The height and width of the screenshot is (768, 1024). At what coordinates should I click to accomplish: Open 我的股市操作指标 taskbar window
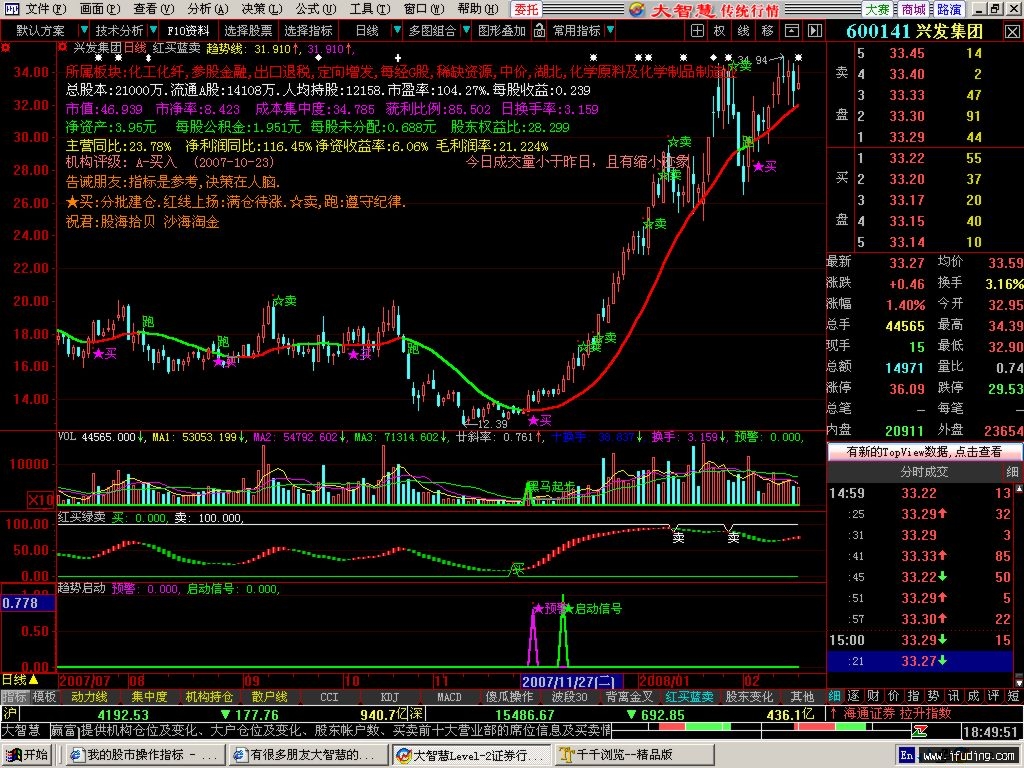click(x=144, y=755)
